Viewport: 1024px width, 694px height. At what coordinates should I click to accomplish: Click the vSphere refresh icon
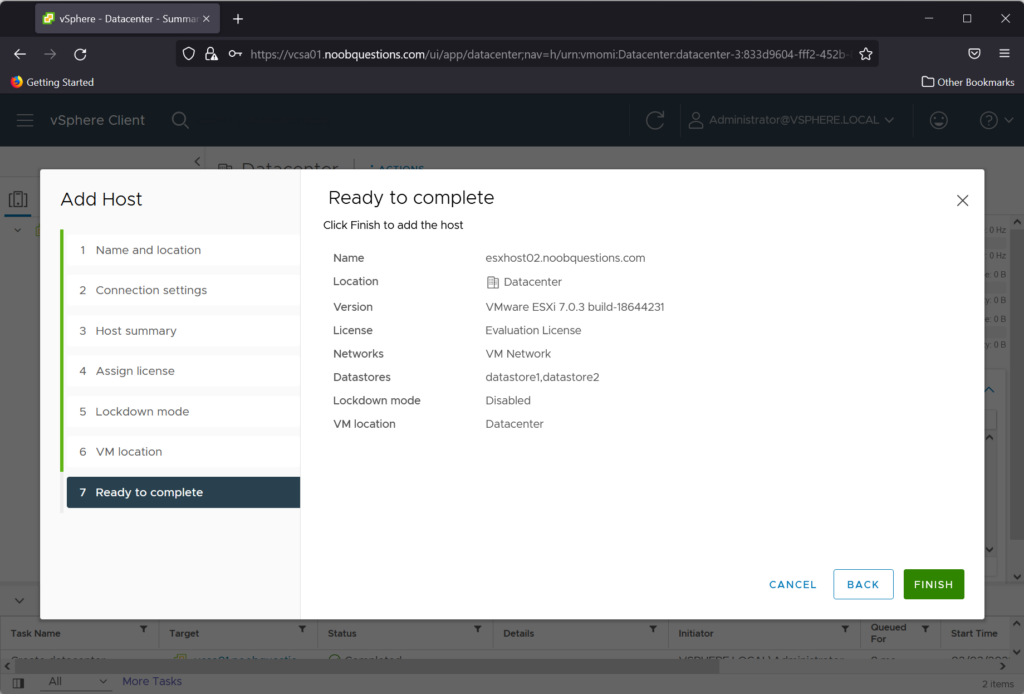(x=655, y=120)
